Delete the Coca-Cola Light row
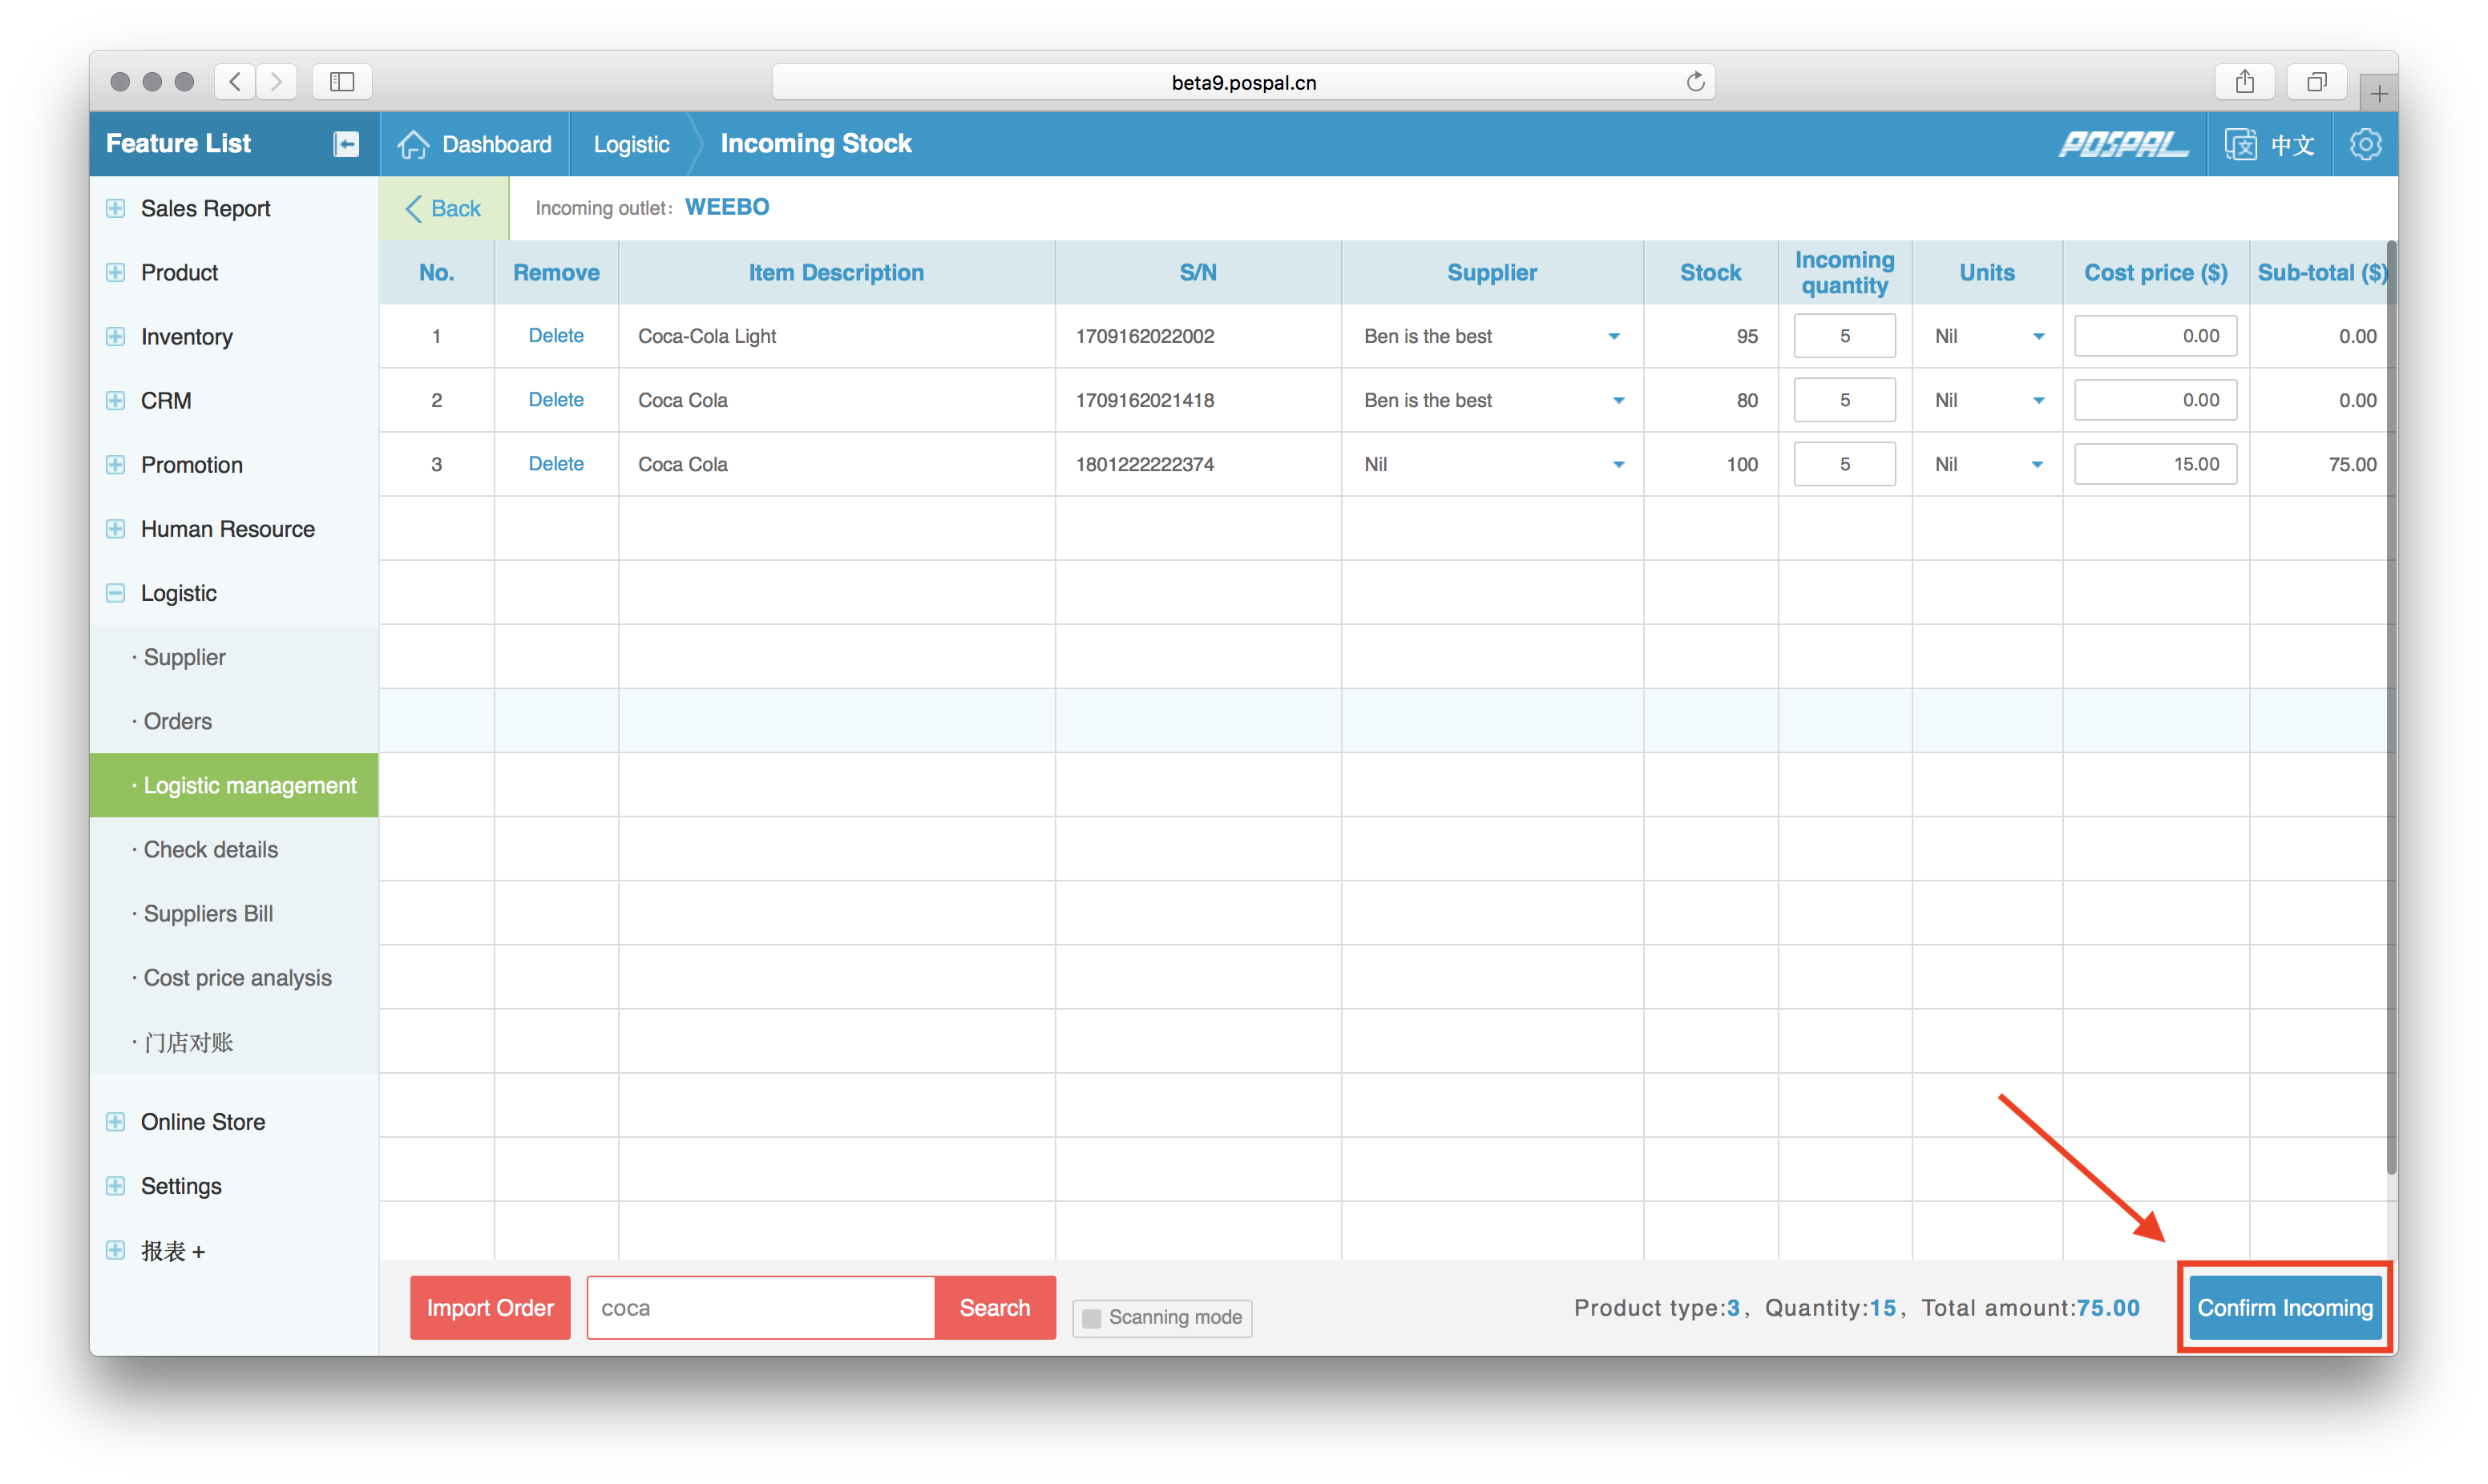 point(556,336)
